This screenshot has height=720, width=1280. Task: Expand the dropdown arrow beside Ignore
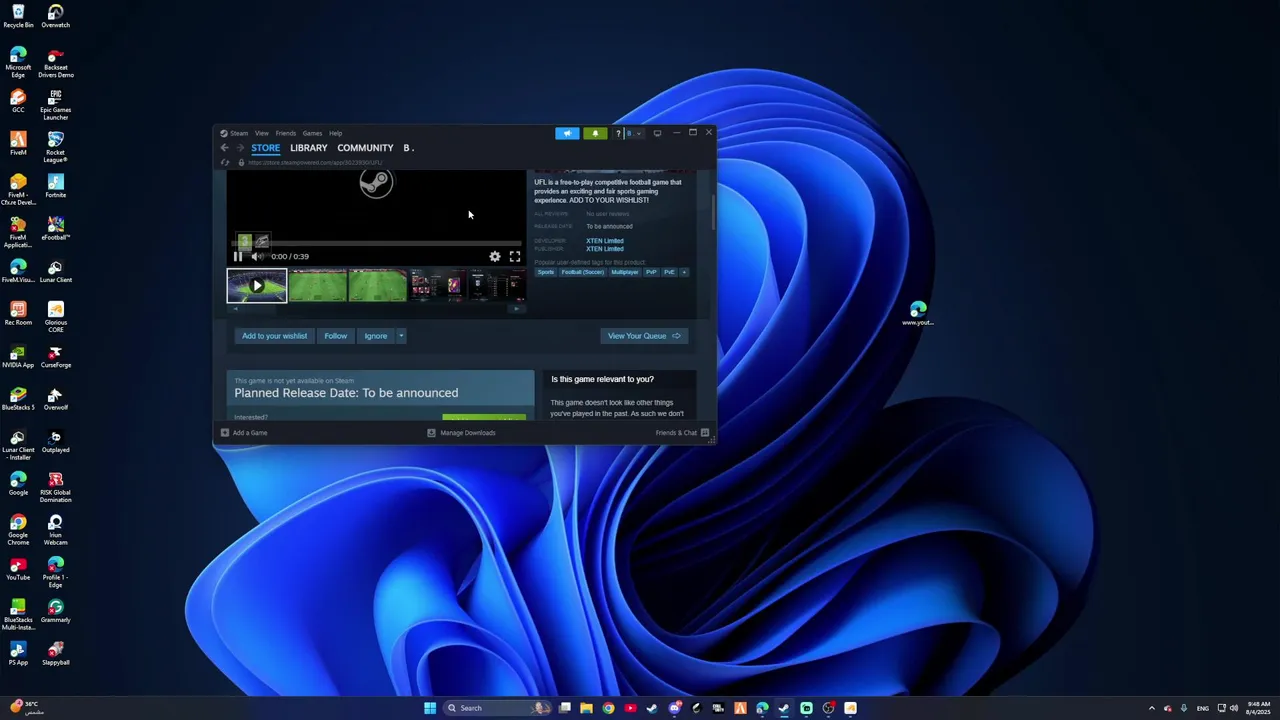coord(401,336)
